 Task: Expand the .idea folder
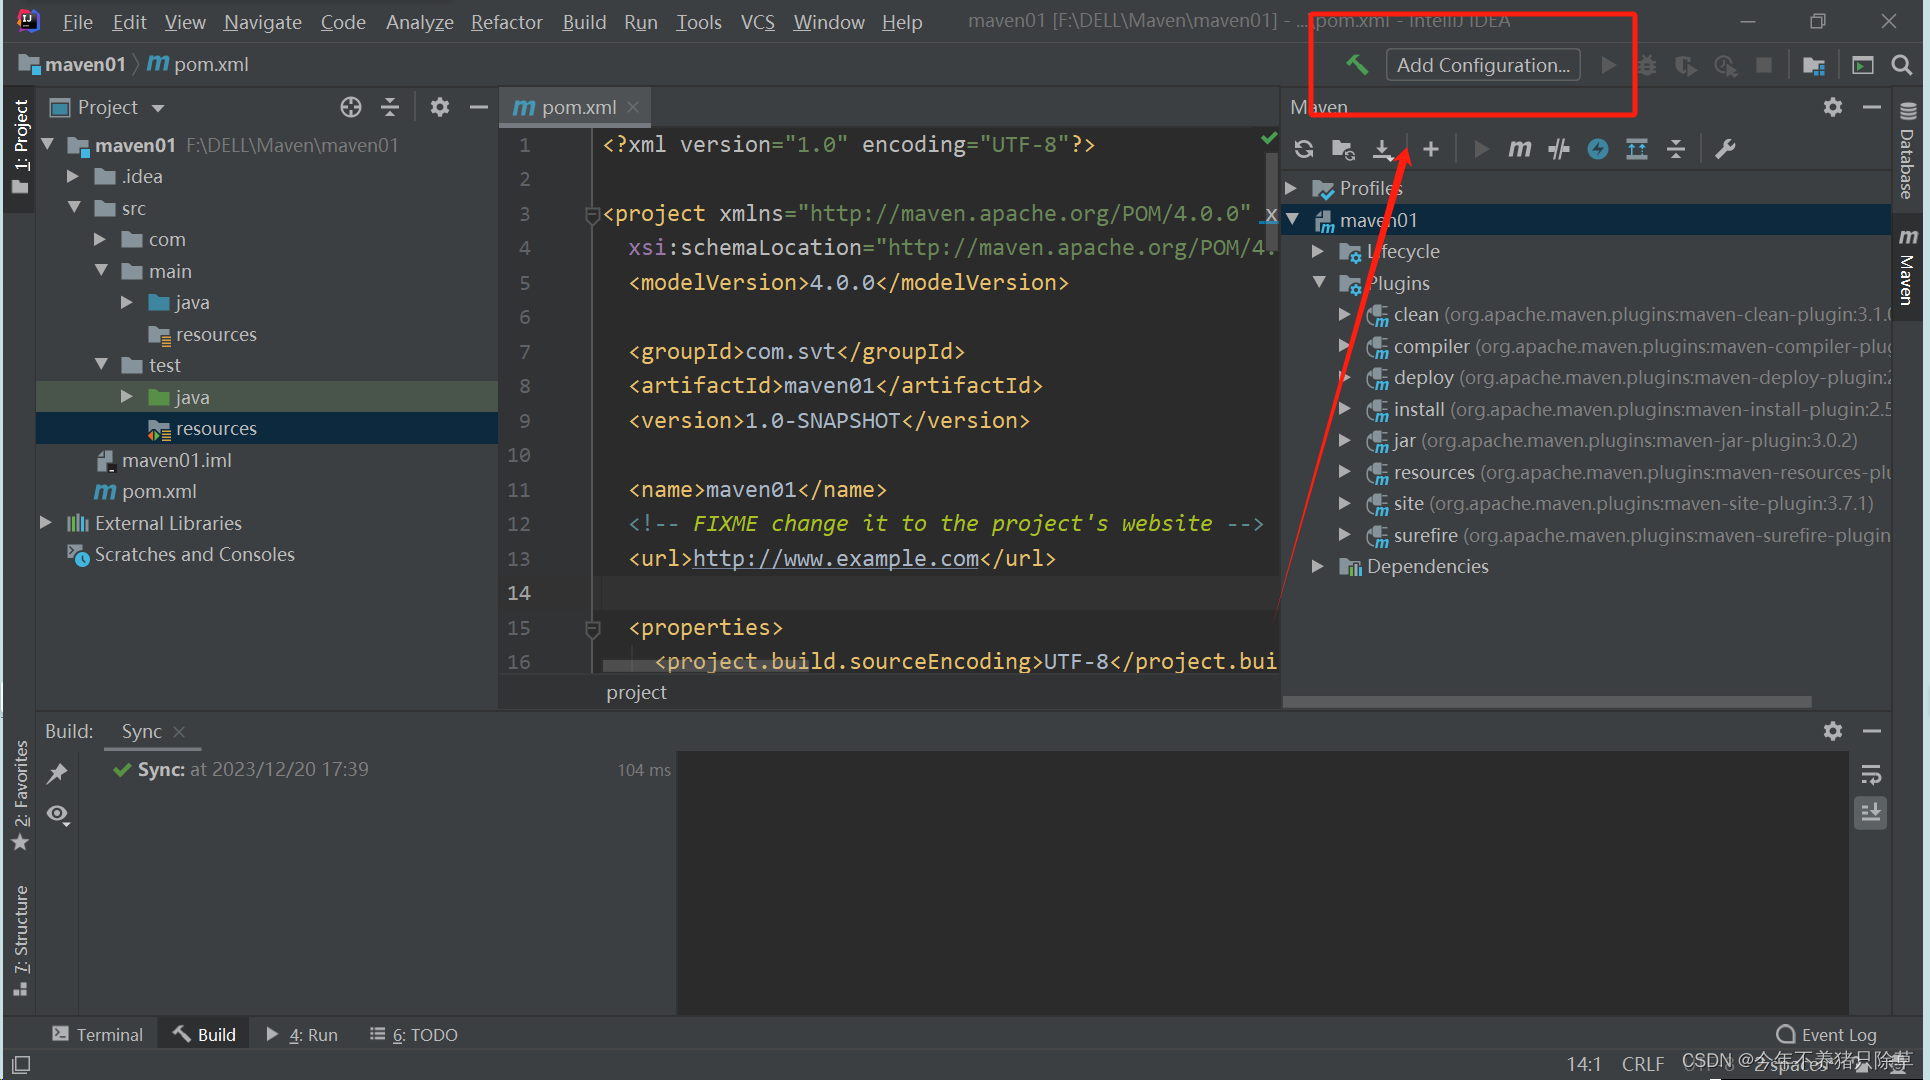click(x=73, y=176)
